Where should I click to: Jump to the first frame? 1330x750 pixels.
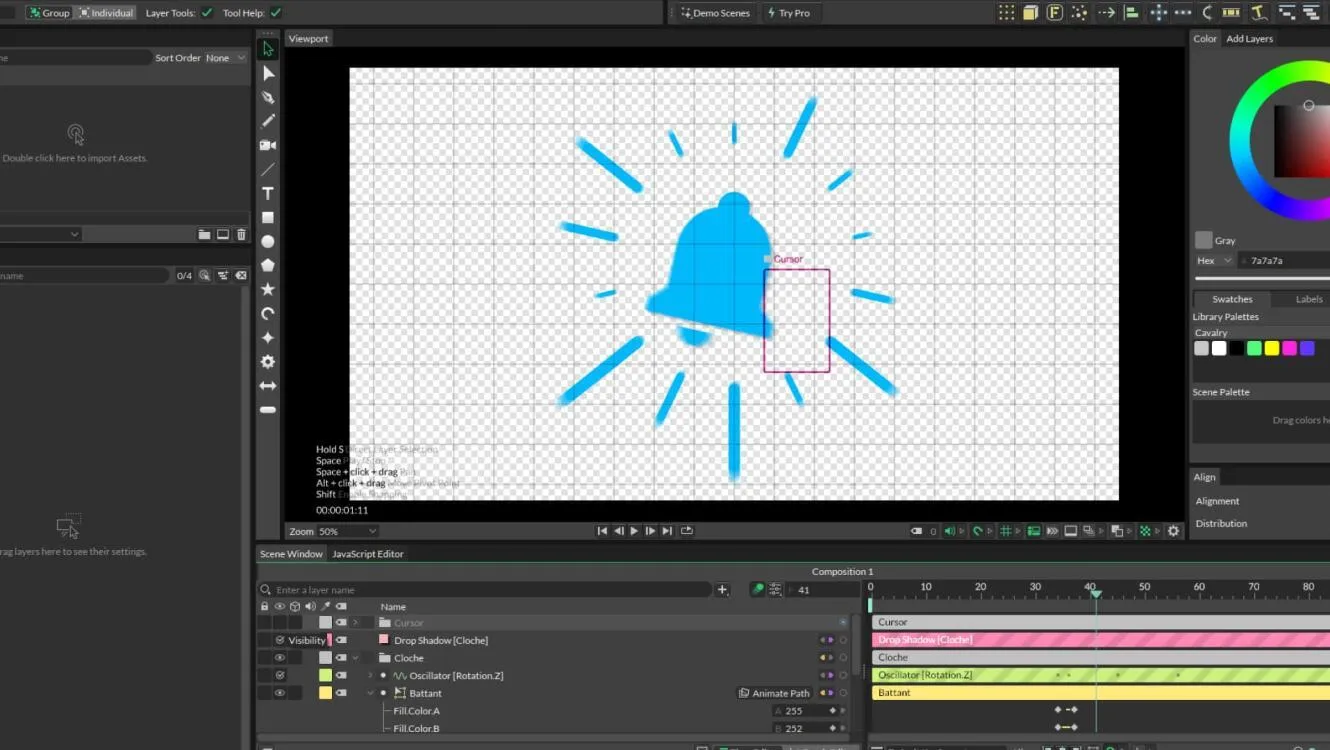pyautogui.click(x=602, y=531)
